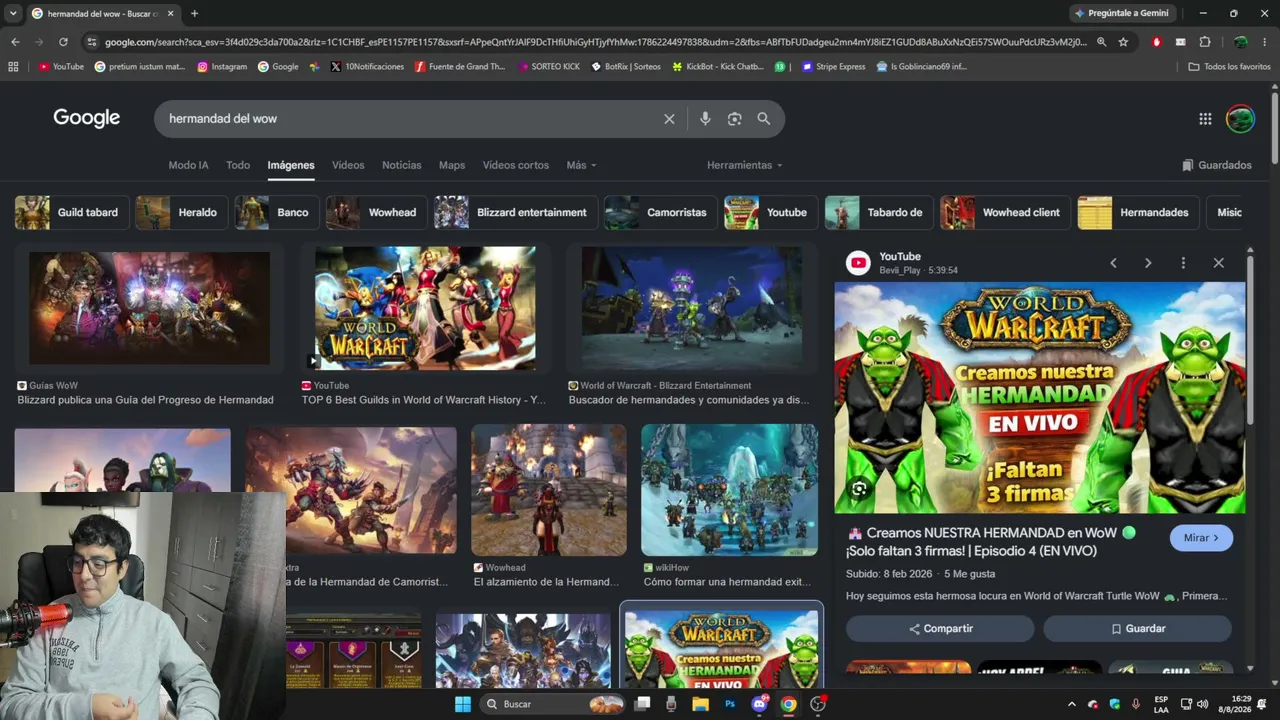Open the Buscador de hermandades image result

click(x=692, y=308)
